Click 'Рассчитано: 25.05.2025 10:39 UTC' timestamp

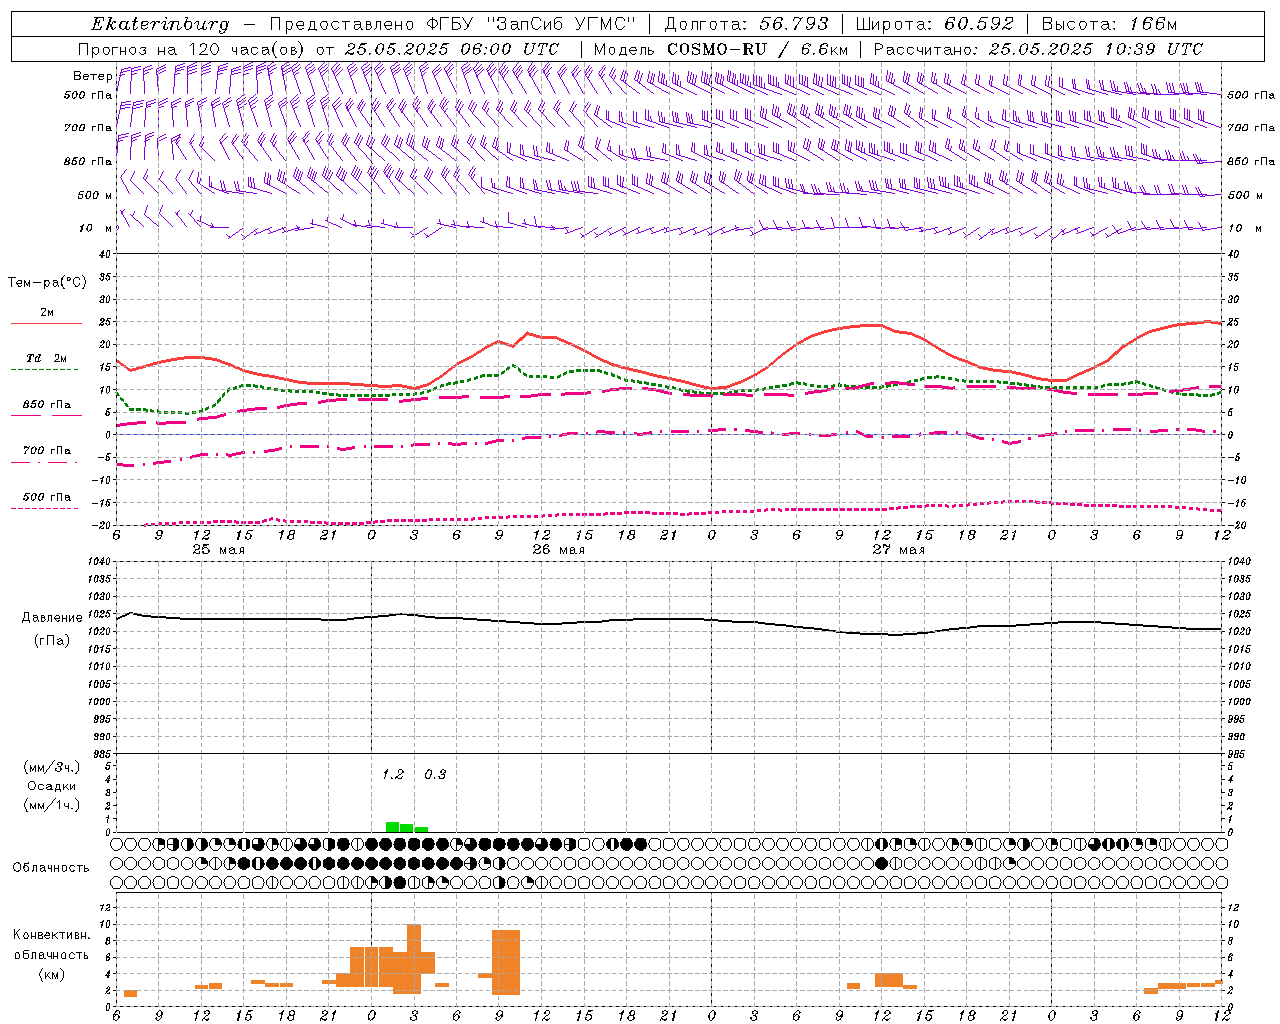1038,49
